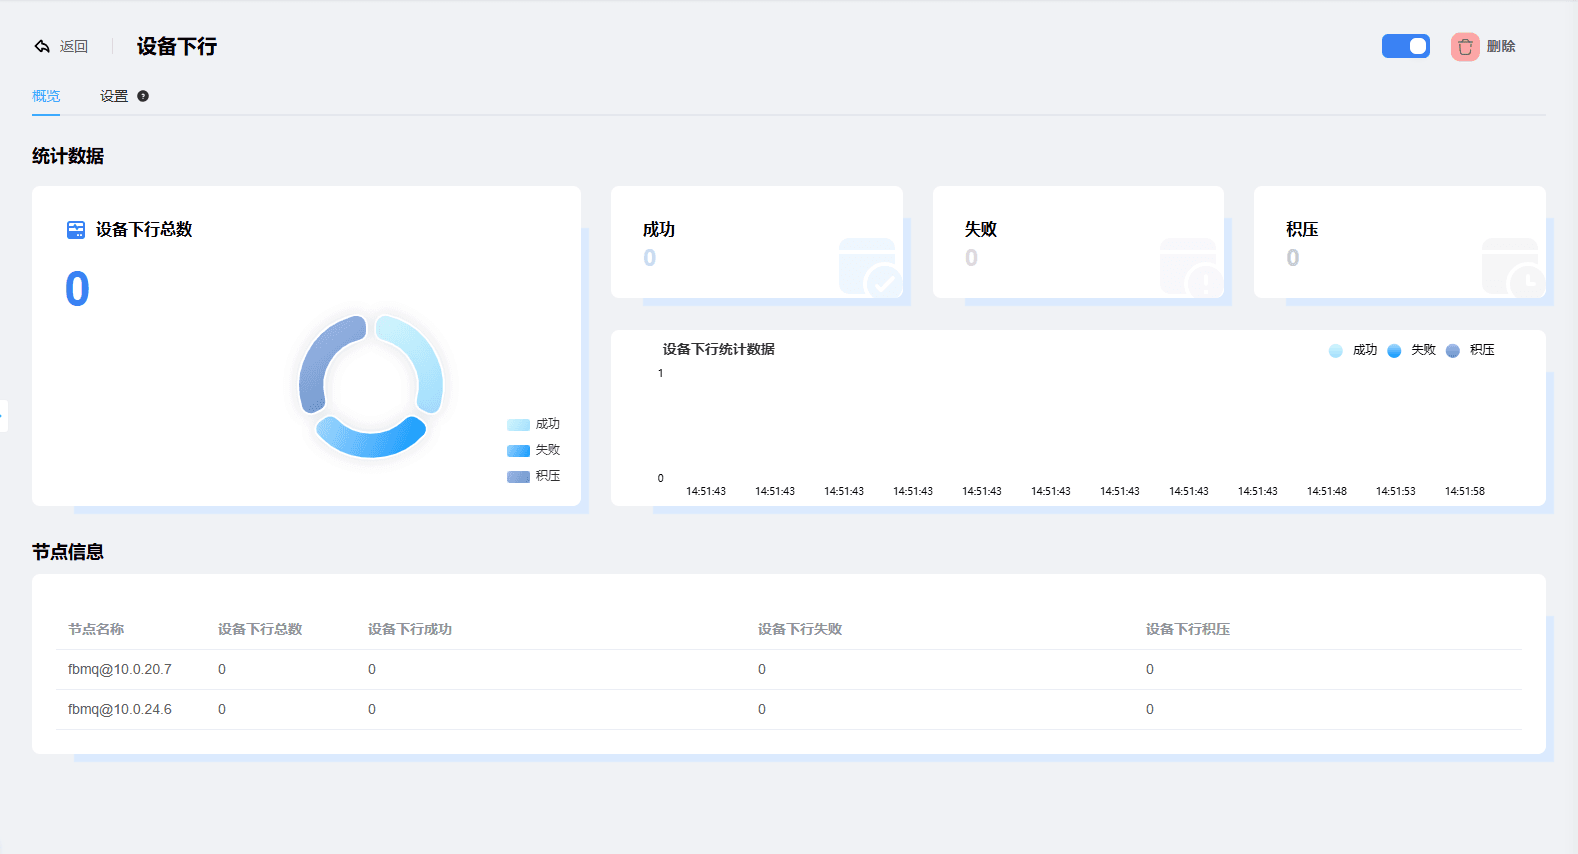
Task: Click the 统计数据 section heading
Action: tap(68, 156)
